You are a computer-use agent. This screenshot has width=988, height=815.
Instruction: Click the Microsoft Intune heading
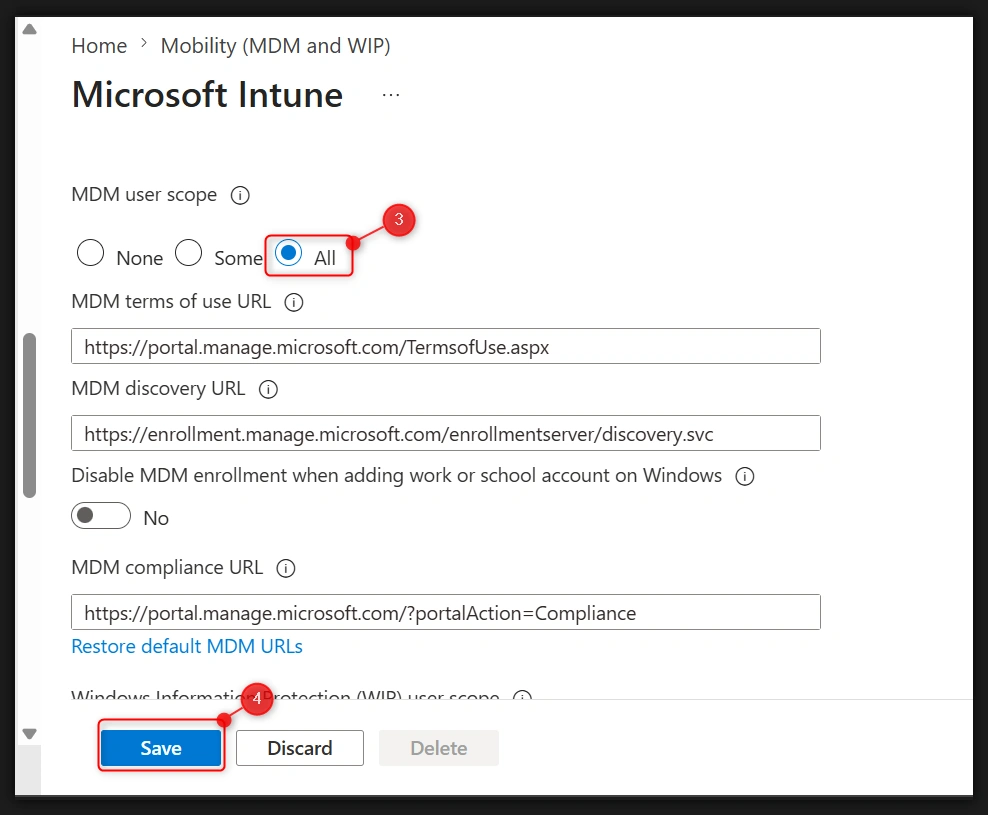[x=207, y=95]
